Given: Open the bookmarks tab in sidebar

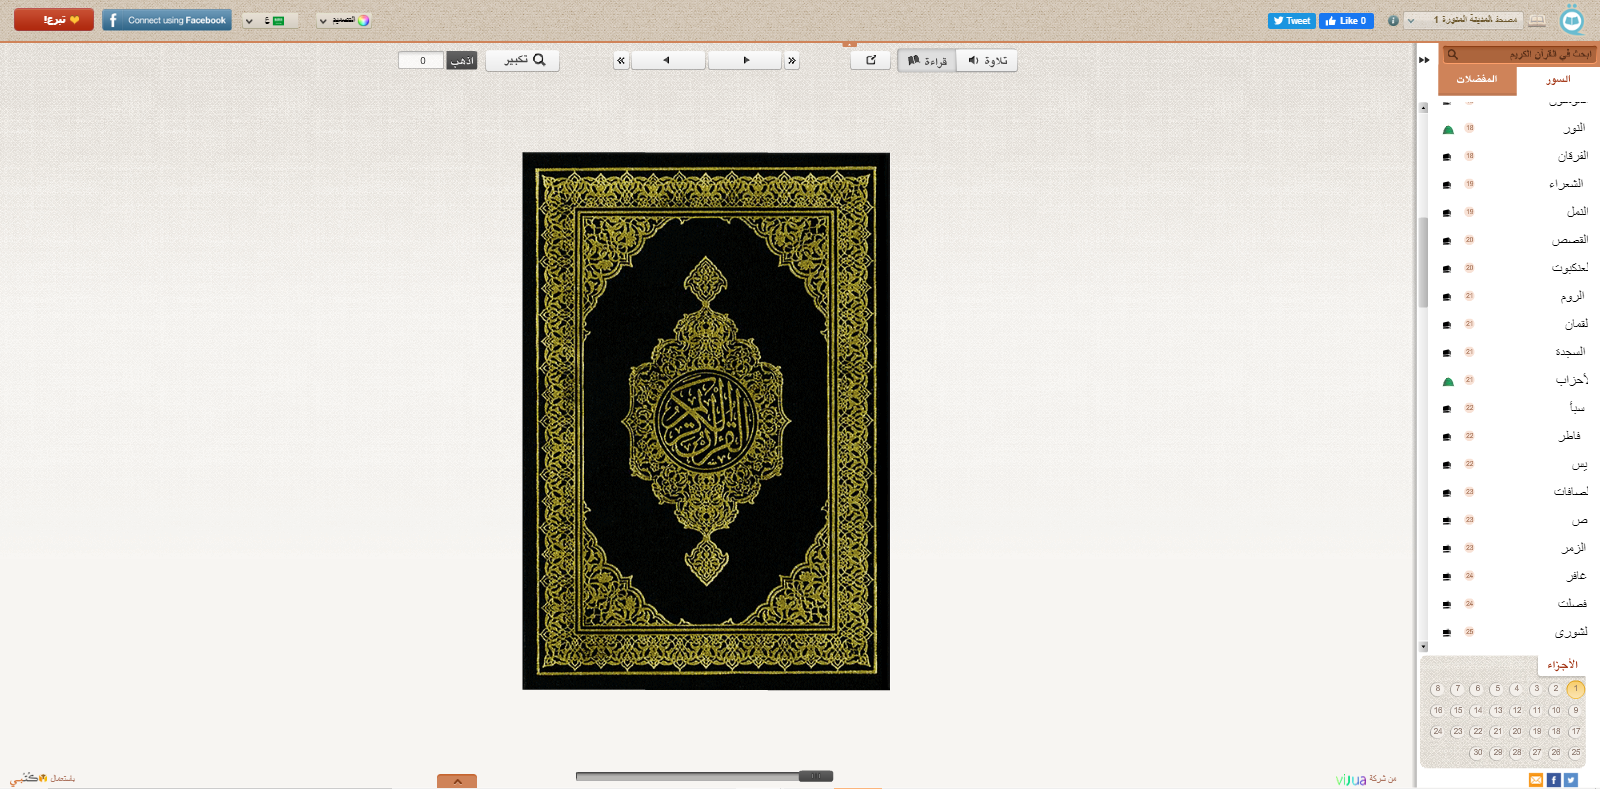Looking at the screenshot, I should click(1477, 79).
